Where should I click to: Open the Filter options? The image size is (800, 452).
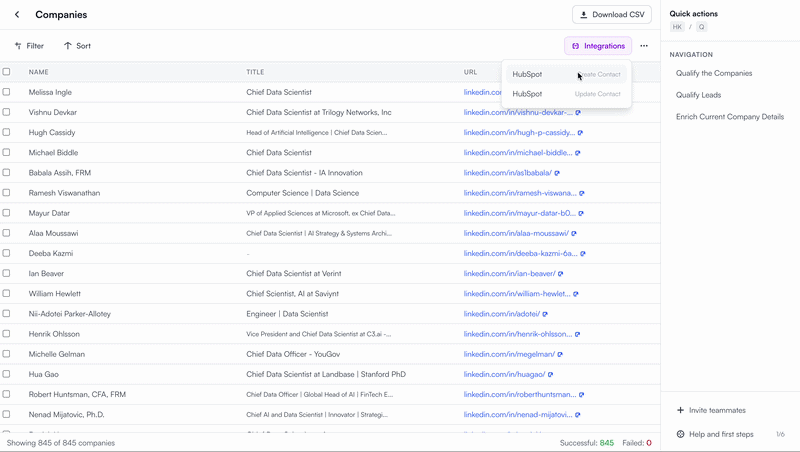coord(29,46)
